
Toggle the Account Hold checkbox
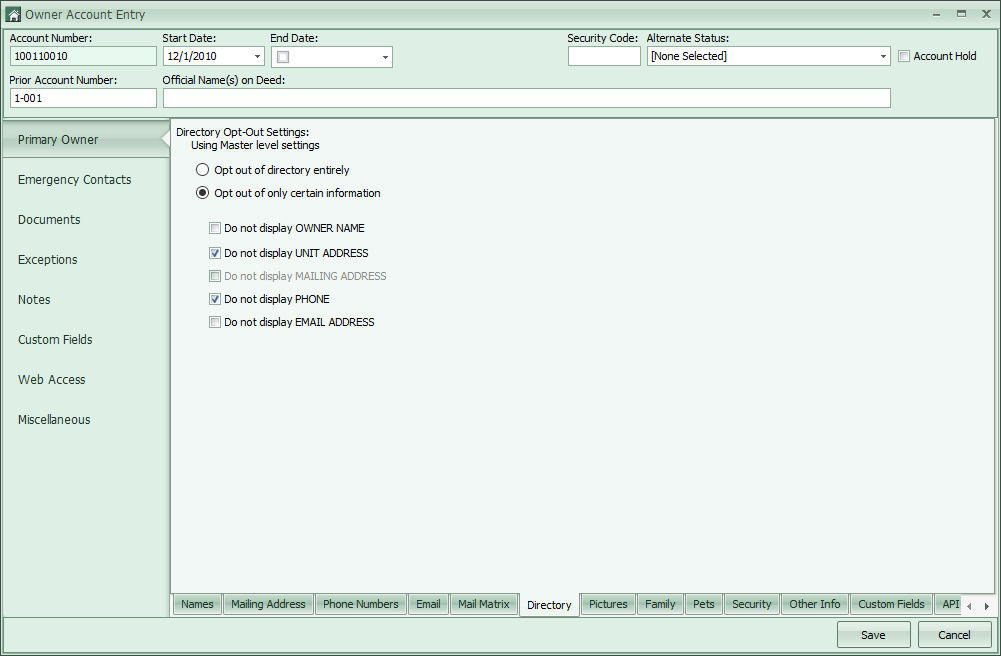[x=904, y=56]
